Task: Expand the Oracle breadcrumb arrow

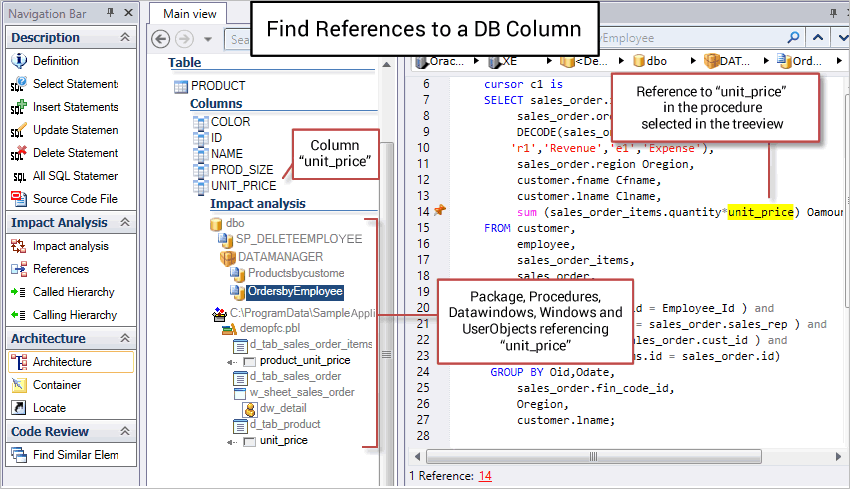Action: 476,61
